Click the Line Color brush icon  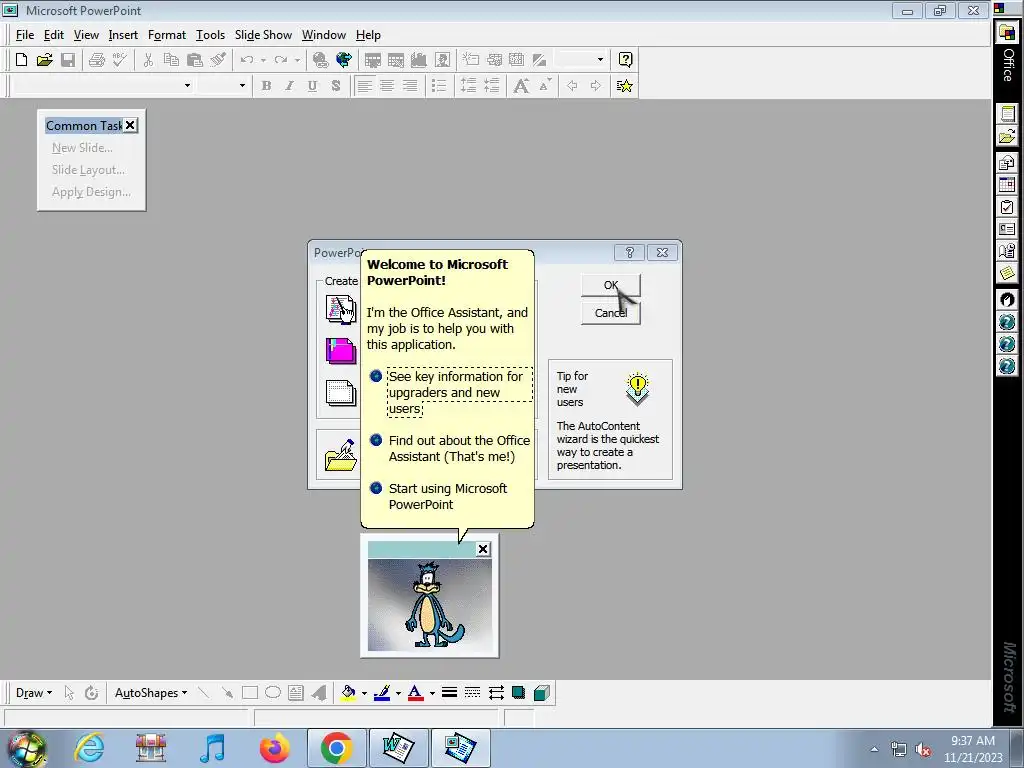coord(382,693)
